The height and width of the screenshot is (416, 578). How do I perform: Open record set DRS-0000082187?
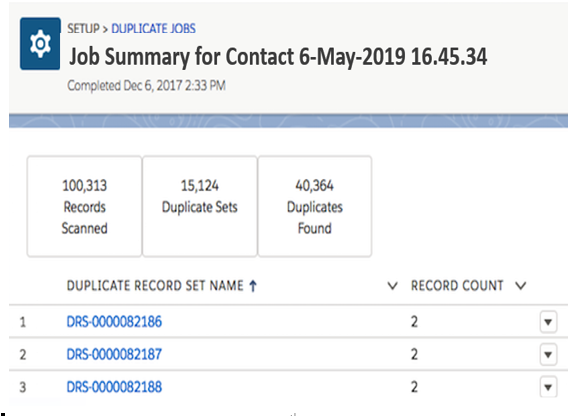point(114,354)
